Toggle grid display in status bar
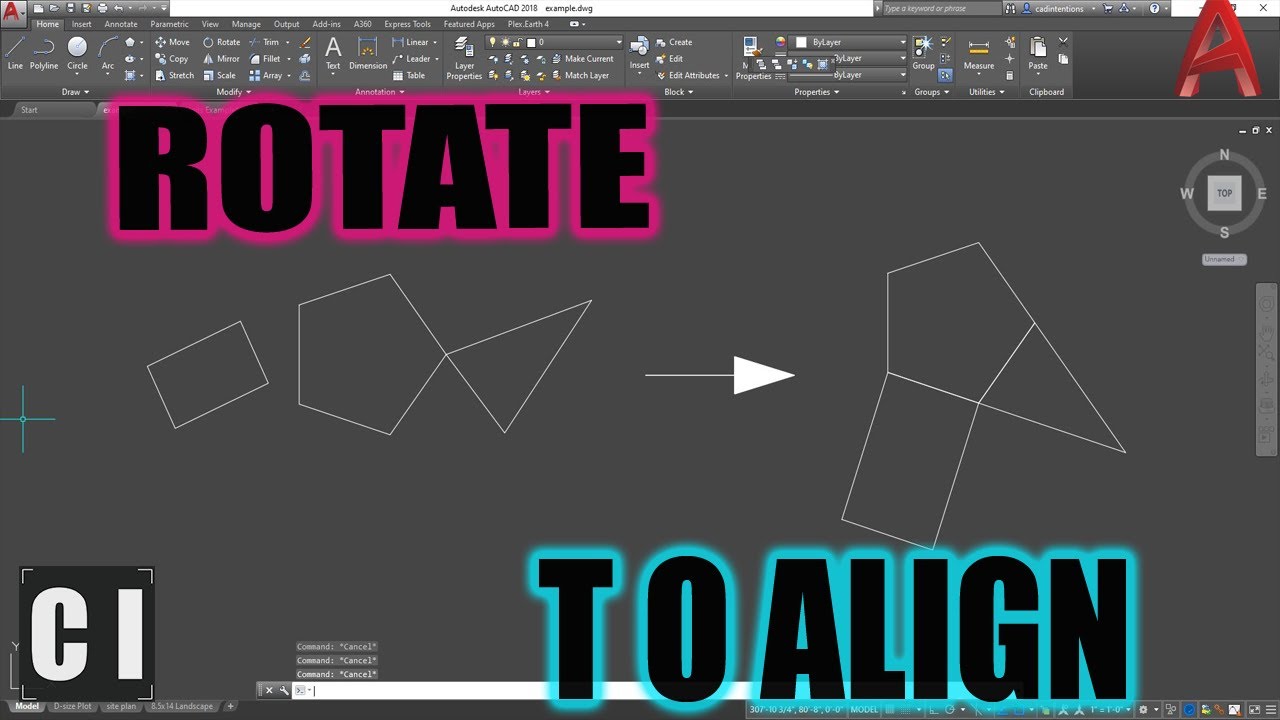This screenshot has height=720, width=1280. tap(890, 709)
